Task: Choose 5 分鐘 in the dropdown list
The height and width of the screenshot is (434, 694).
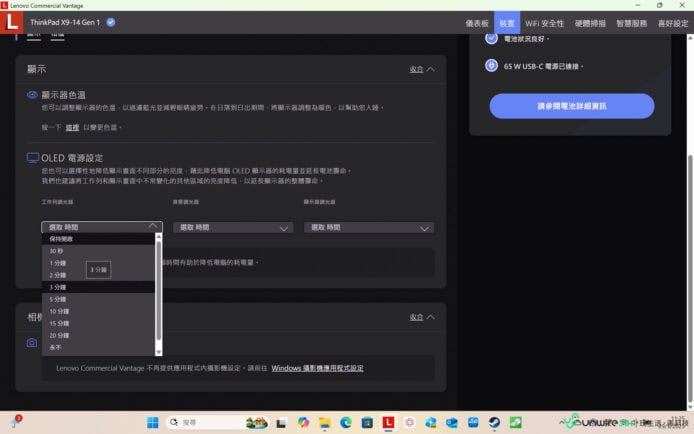Action: pyautogui.click(x=98, y=299)
